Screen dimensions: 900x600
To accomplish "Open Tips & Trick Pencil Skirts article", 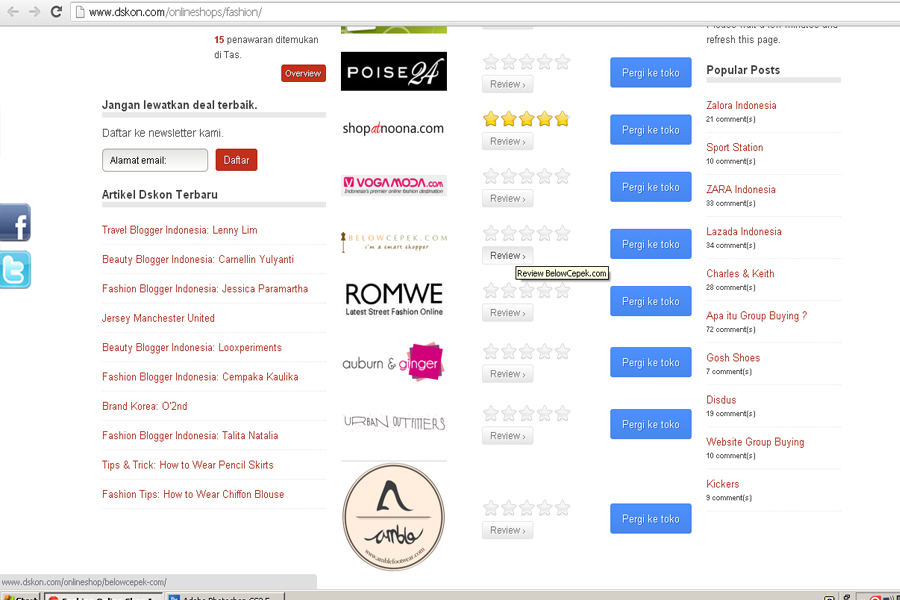I will tap(188, 465).
